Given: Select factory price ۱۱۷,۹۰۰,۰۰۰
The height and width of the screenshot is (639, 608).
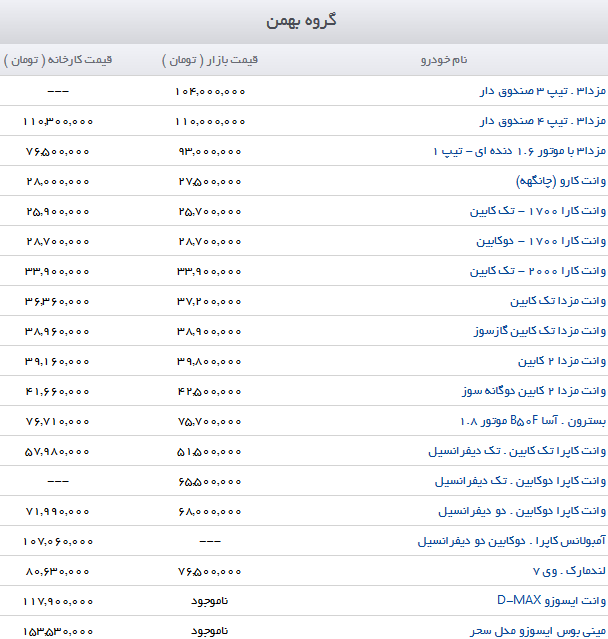Looking at the screenshot, I should point(58,602).
